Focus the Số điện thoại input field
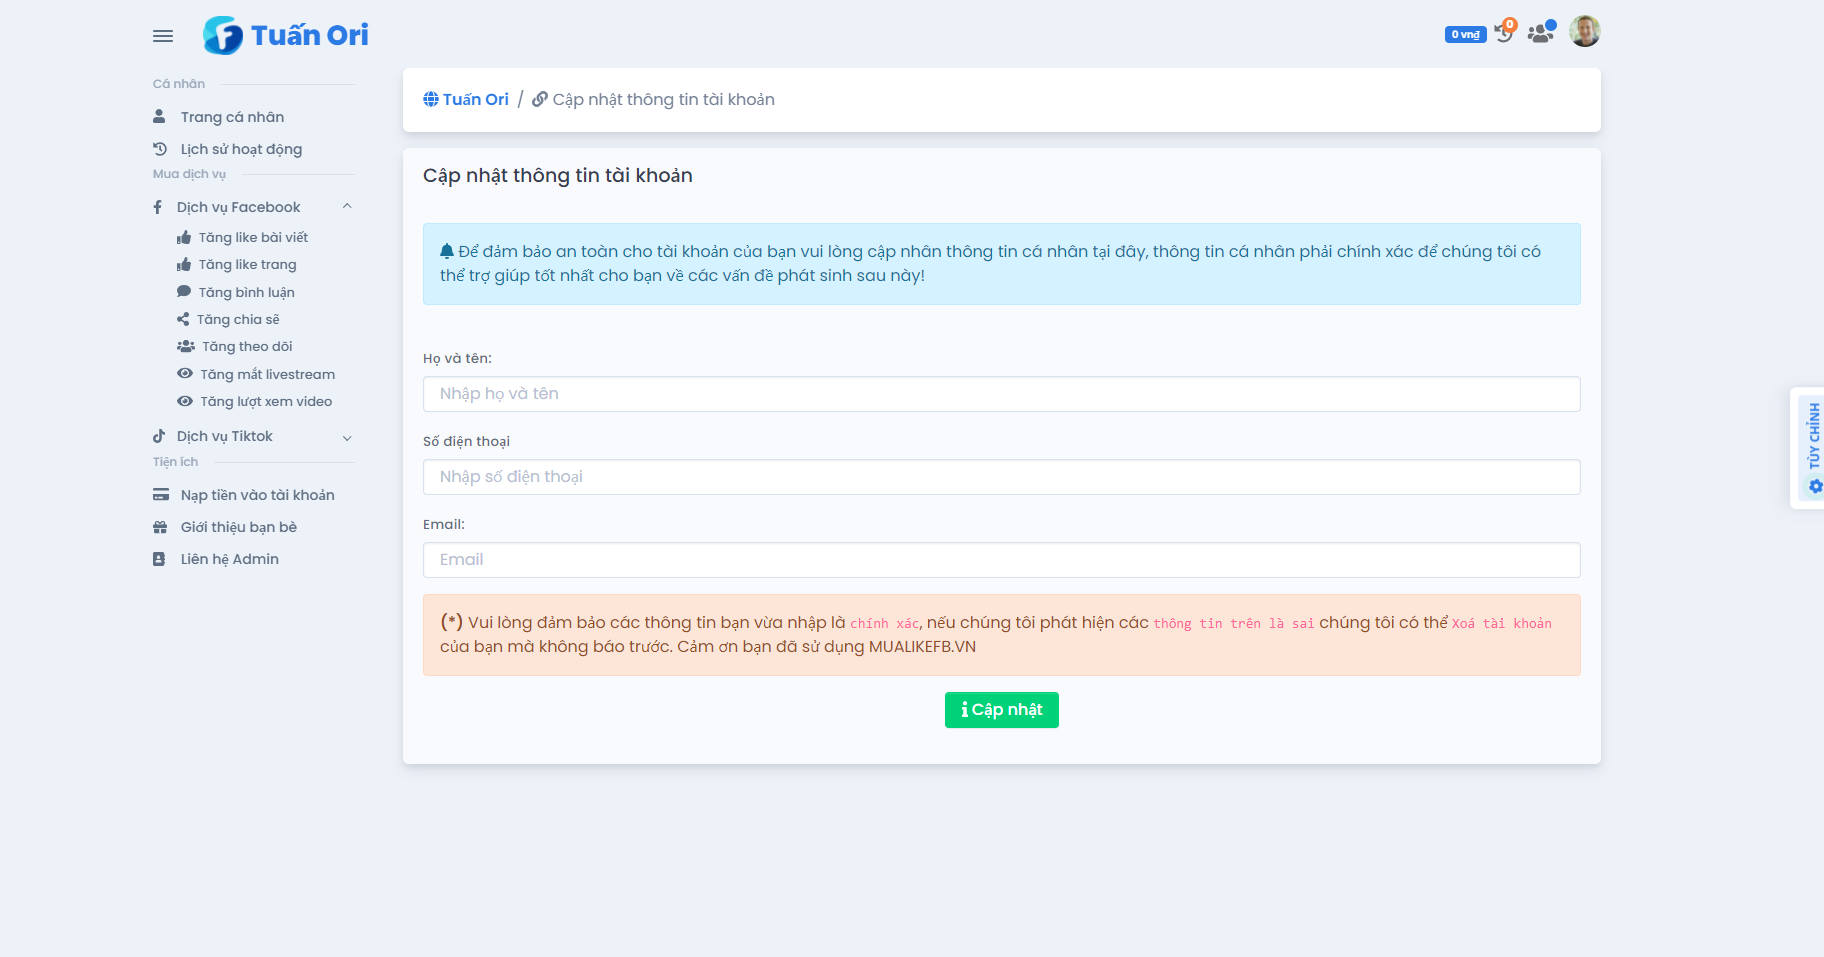 (1001, 477)
